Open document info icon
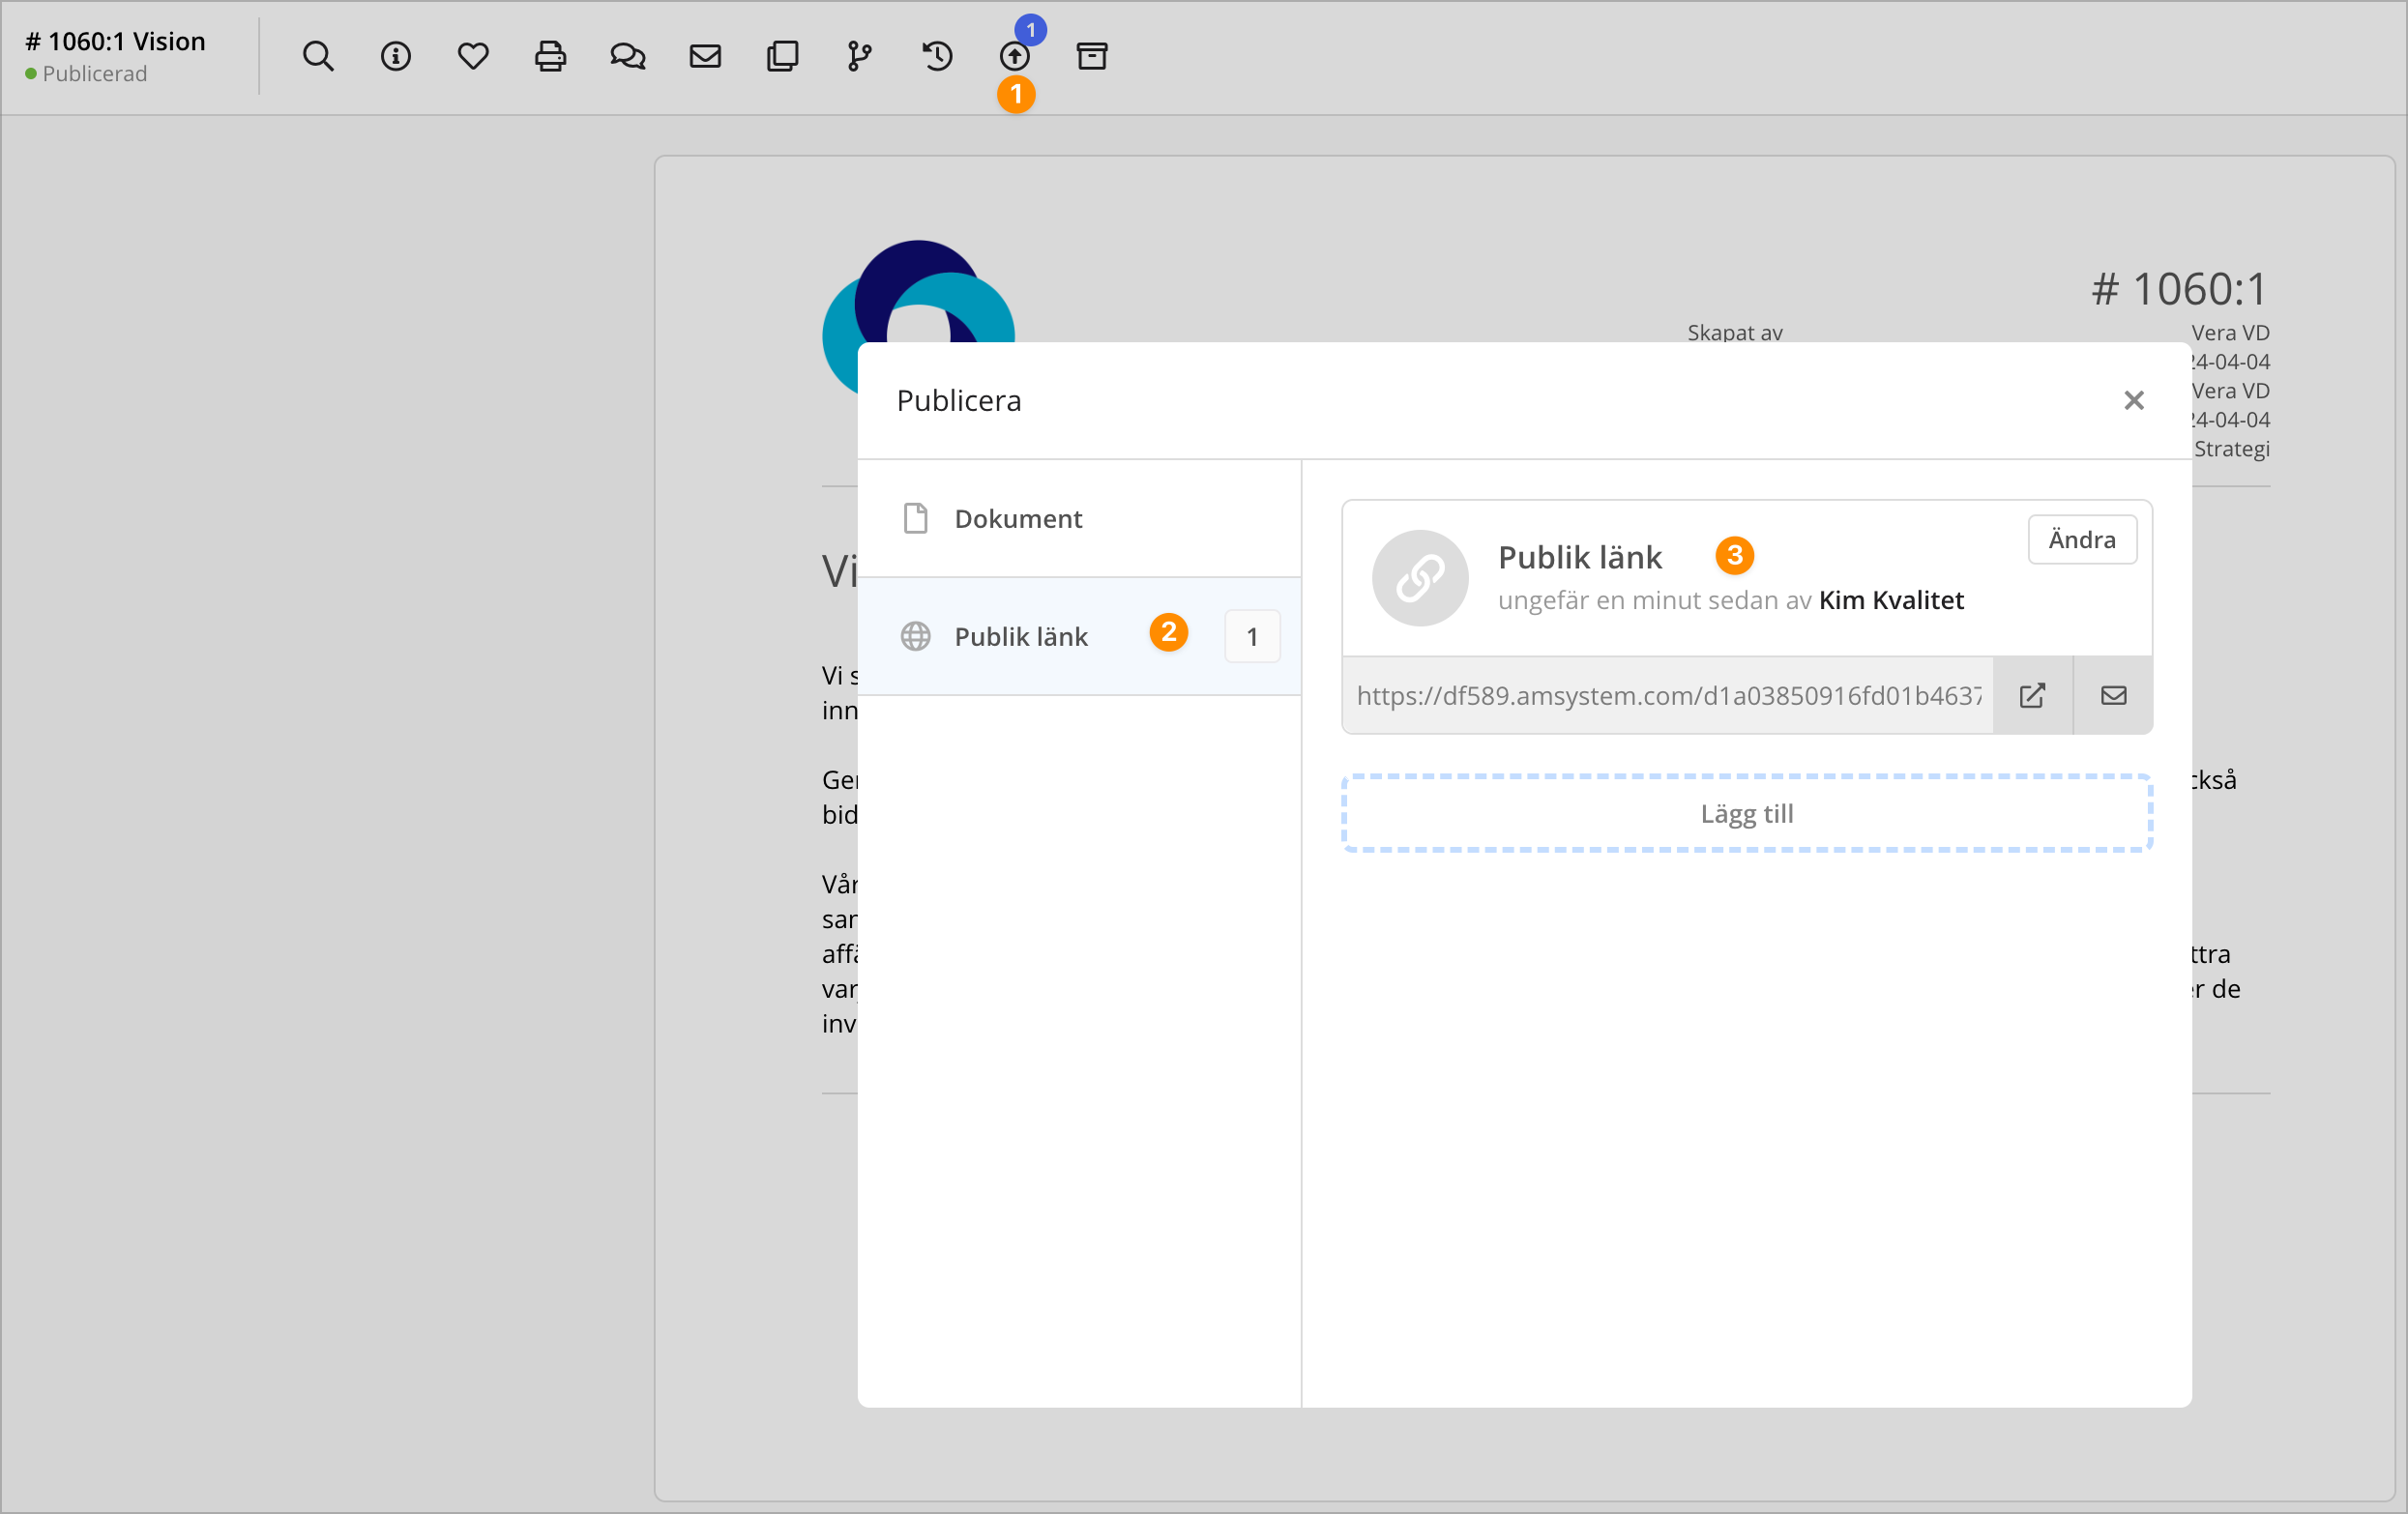Screen dimensions: 2408x1514 [396, 56]
